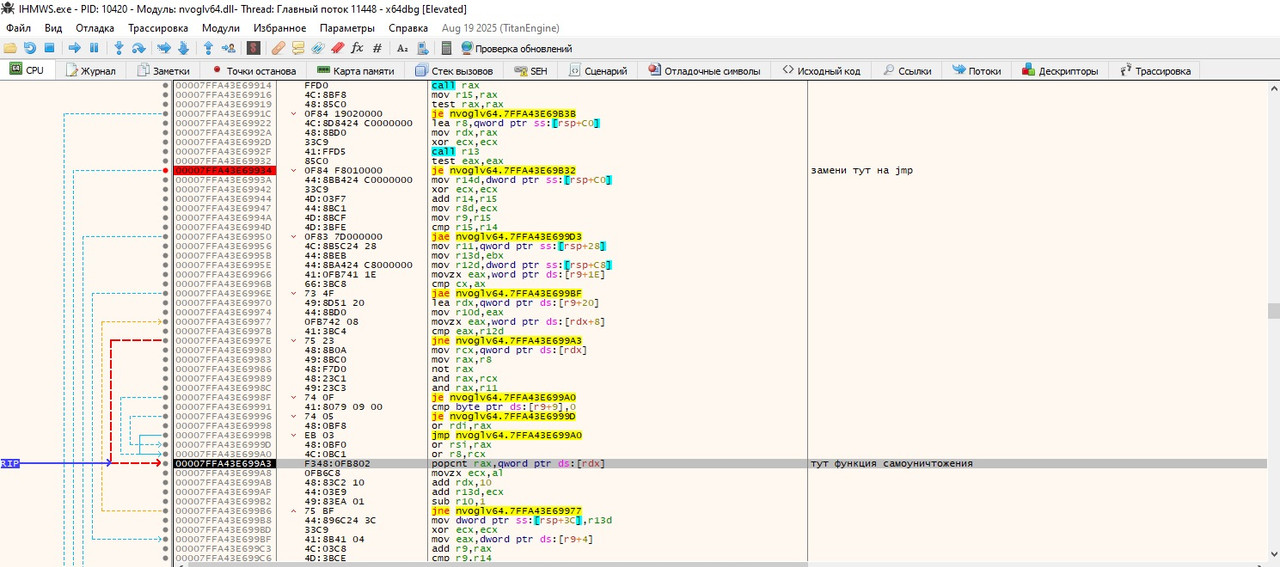Screen dimensions: 1280x567
Task: Show the bookmarks list icon
Action: click(338, 48)
